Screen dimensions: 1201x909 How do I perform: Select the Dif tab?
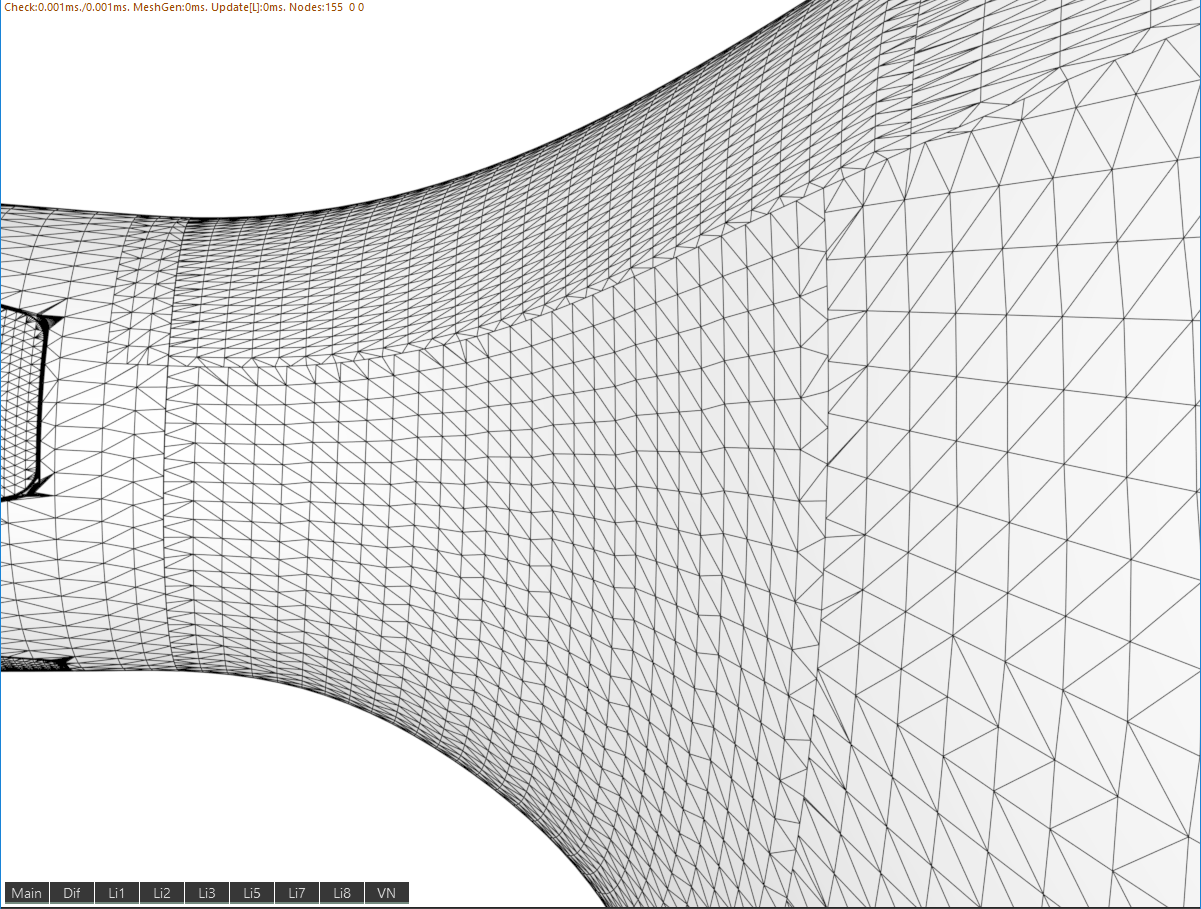tap(72, 893)
